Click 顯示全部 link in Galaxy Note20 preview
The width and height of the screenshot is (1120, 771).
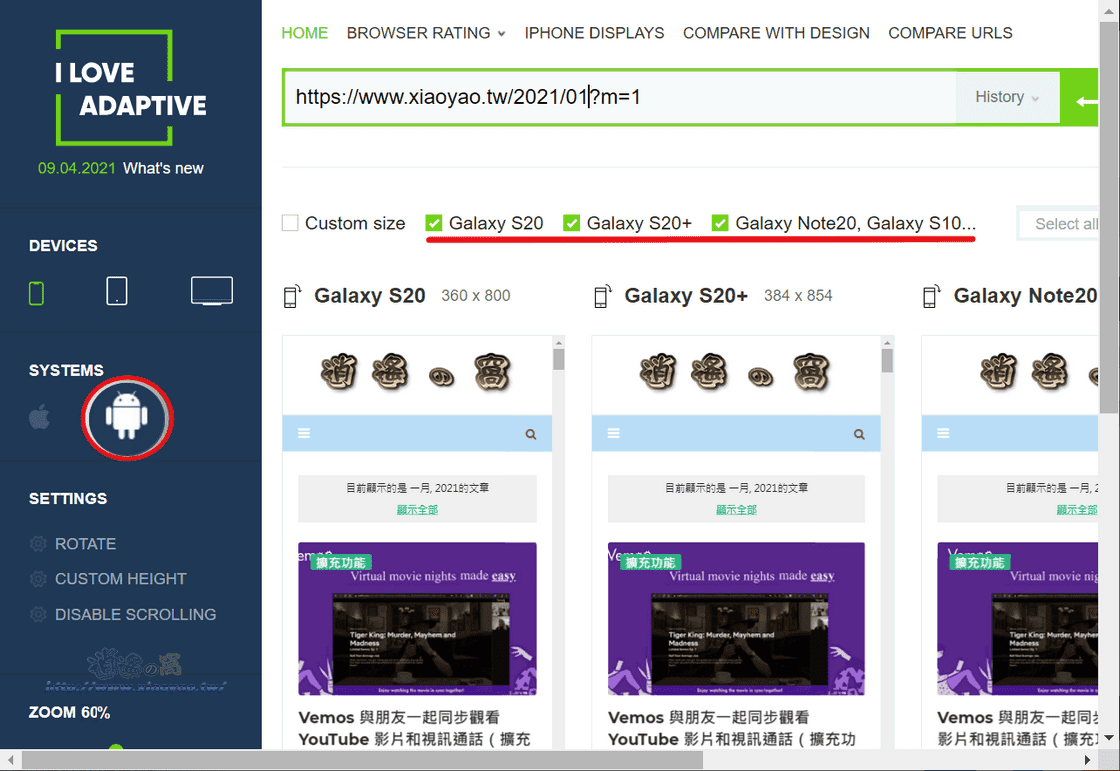pyautogui.click(x=1077, y=509)
